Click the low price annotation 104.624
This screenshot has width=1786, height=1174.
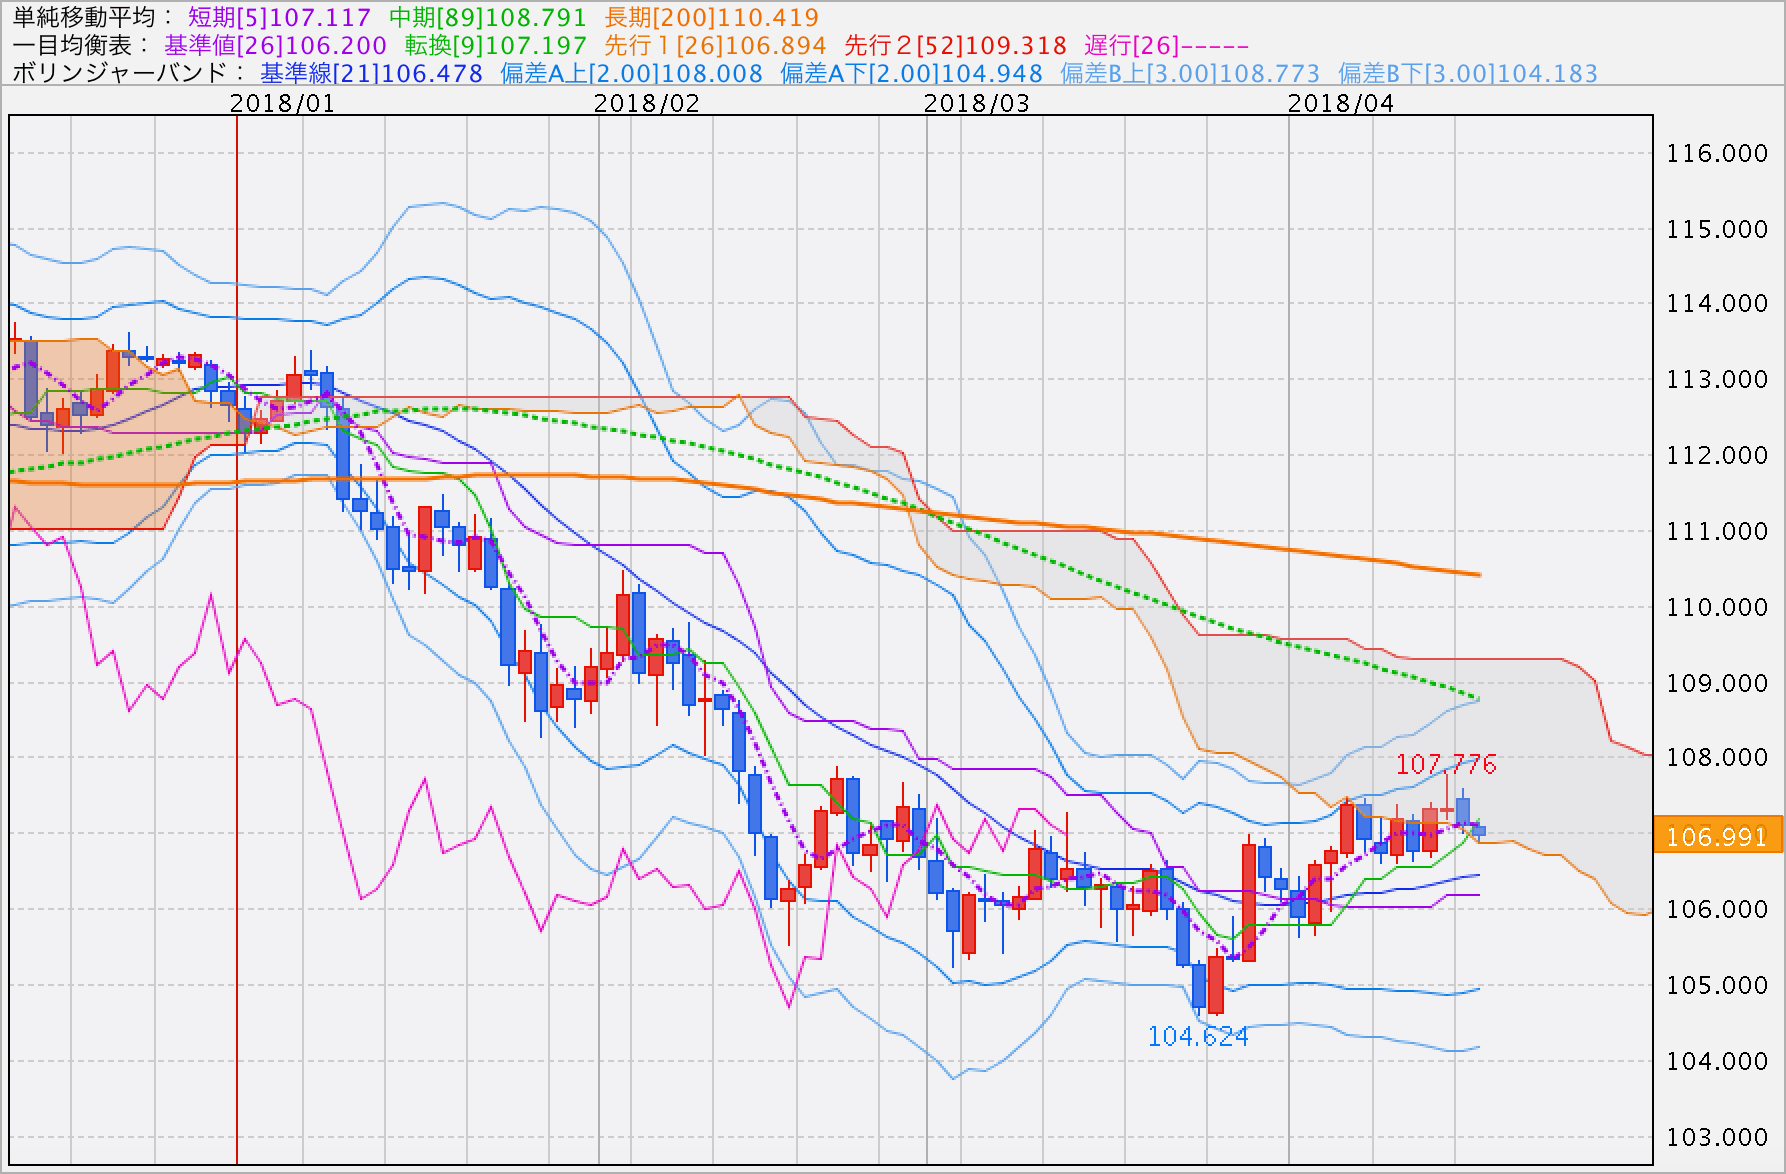(1198, 1037)
